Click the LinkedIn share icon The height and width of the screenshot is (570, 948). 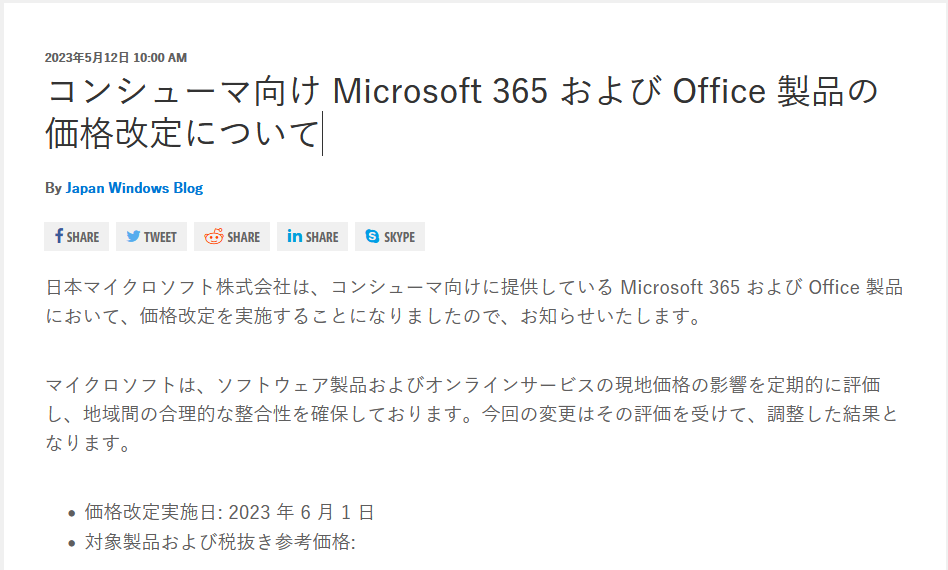[294, 236]
